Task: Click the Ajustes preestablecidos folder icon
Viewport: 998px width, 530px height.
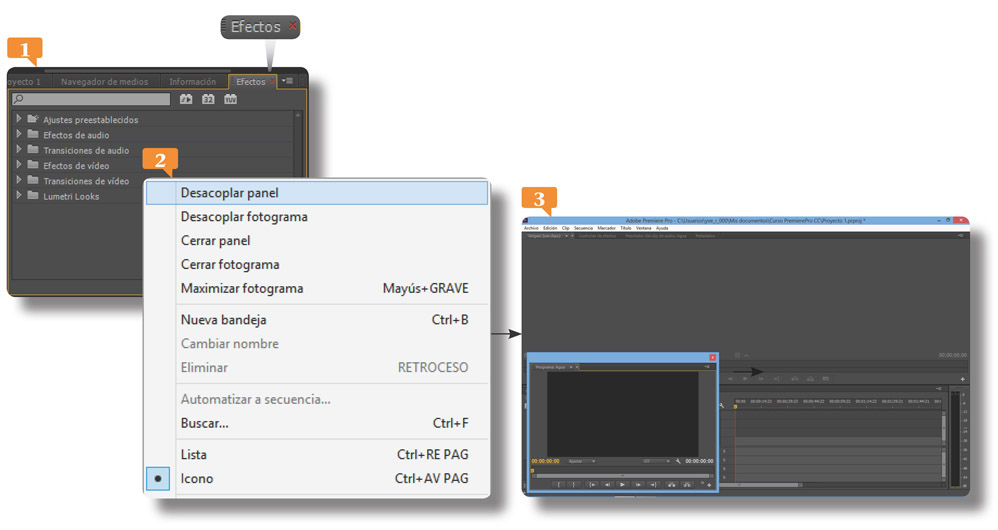Action: coord(33,119)
